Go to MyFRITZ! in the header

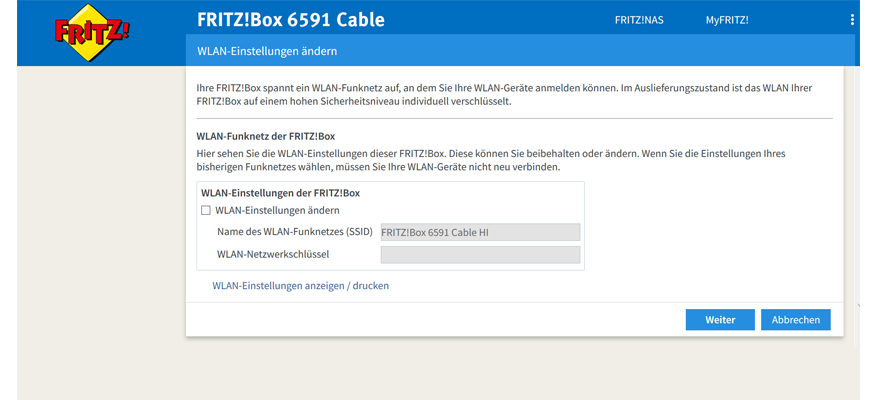(x=726, y=20)
